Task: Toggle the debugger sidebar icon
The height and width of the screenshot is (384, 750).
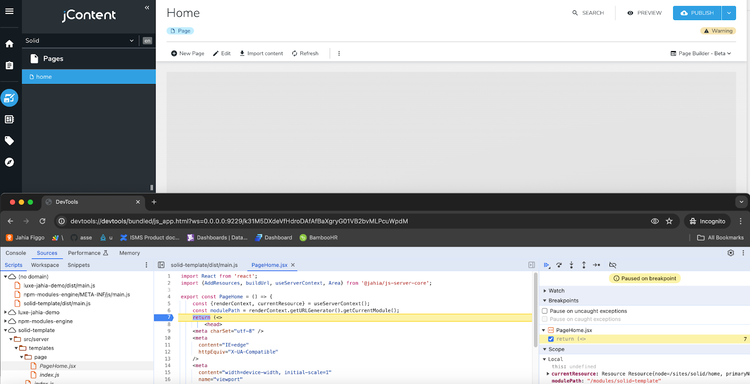Action: [x=531, y=265]
